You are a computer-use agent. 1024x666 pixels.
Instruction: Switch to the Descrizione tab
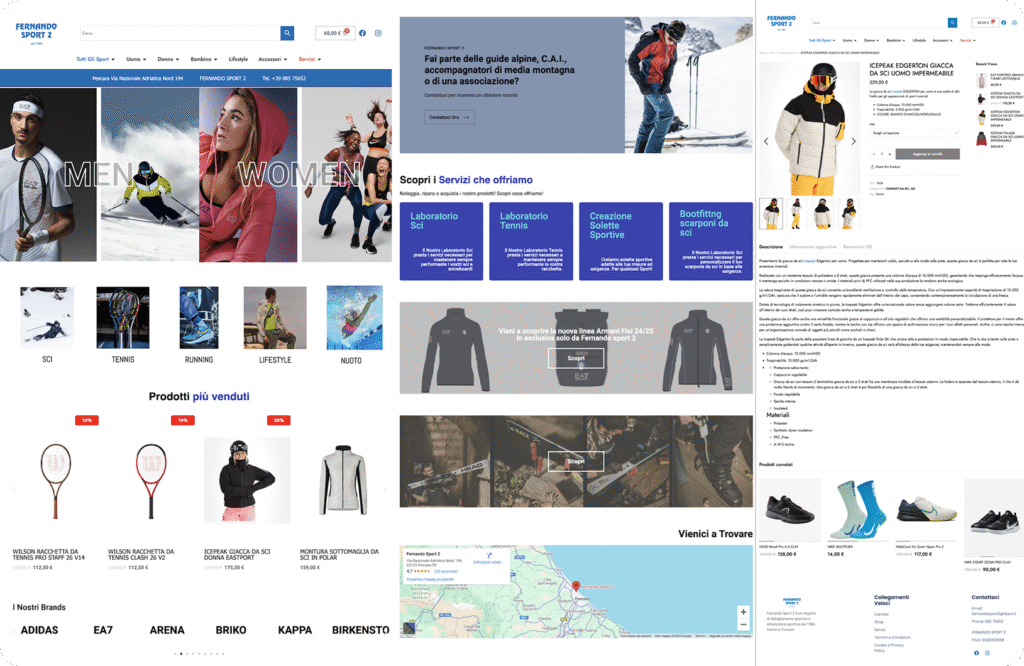[x=771, y=247]
